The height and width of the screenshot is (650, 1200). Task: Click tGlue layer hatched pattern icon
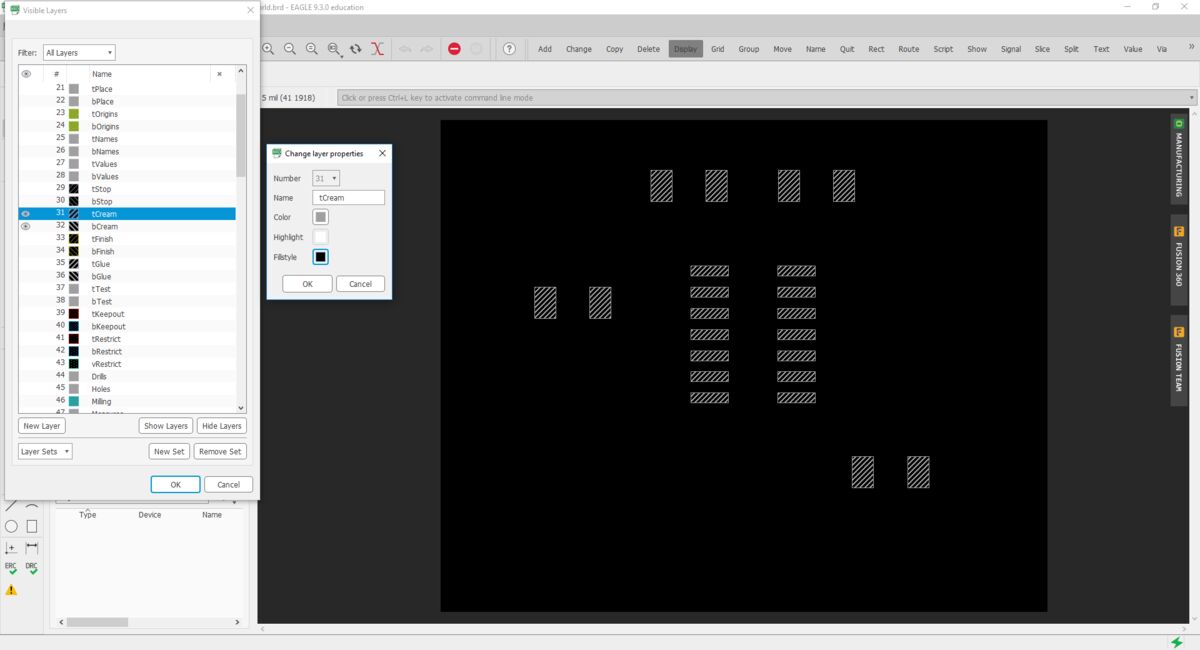pos(74,264)
